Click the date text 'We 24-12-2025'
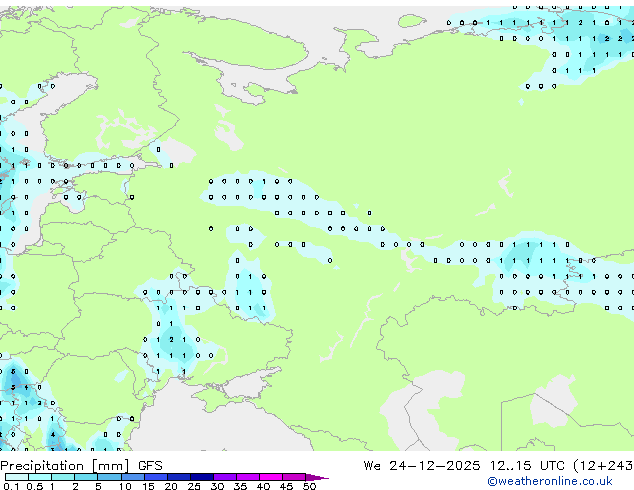This screenshot has height=490, width=634. pos(422,466)
